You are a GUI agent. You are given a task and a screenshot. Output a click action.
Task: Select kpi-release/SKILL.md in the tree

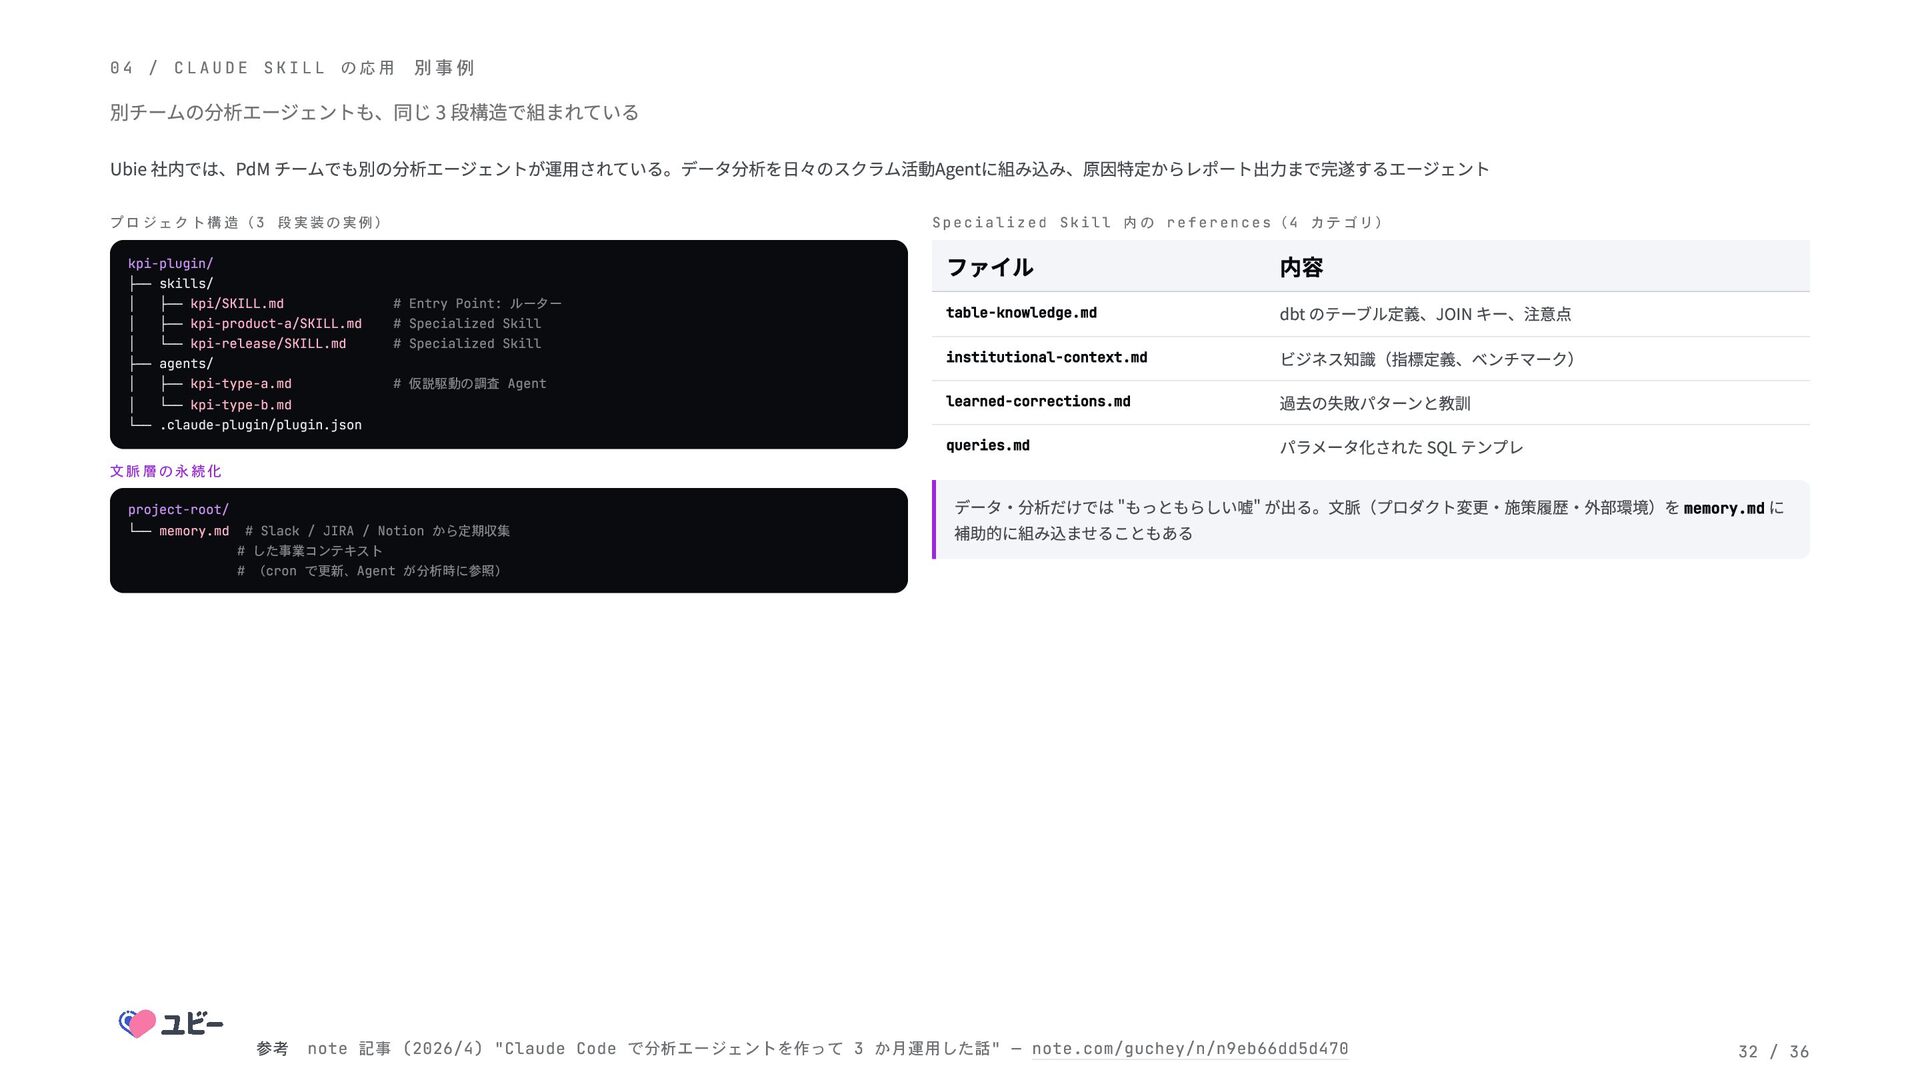[x=268, y=343]
